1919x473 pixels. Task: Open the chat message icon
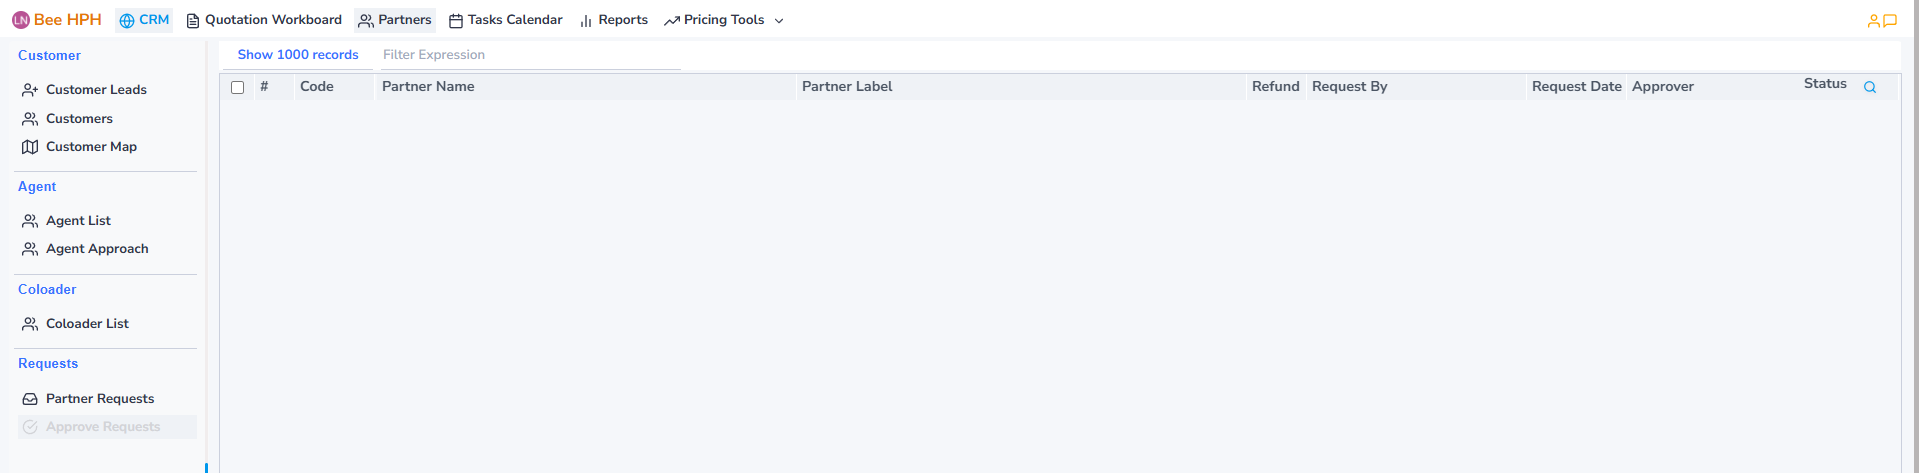(1890, 21)
